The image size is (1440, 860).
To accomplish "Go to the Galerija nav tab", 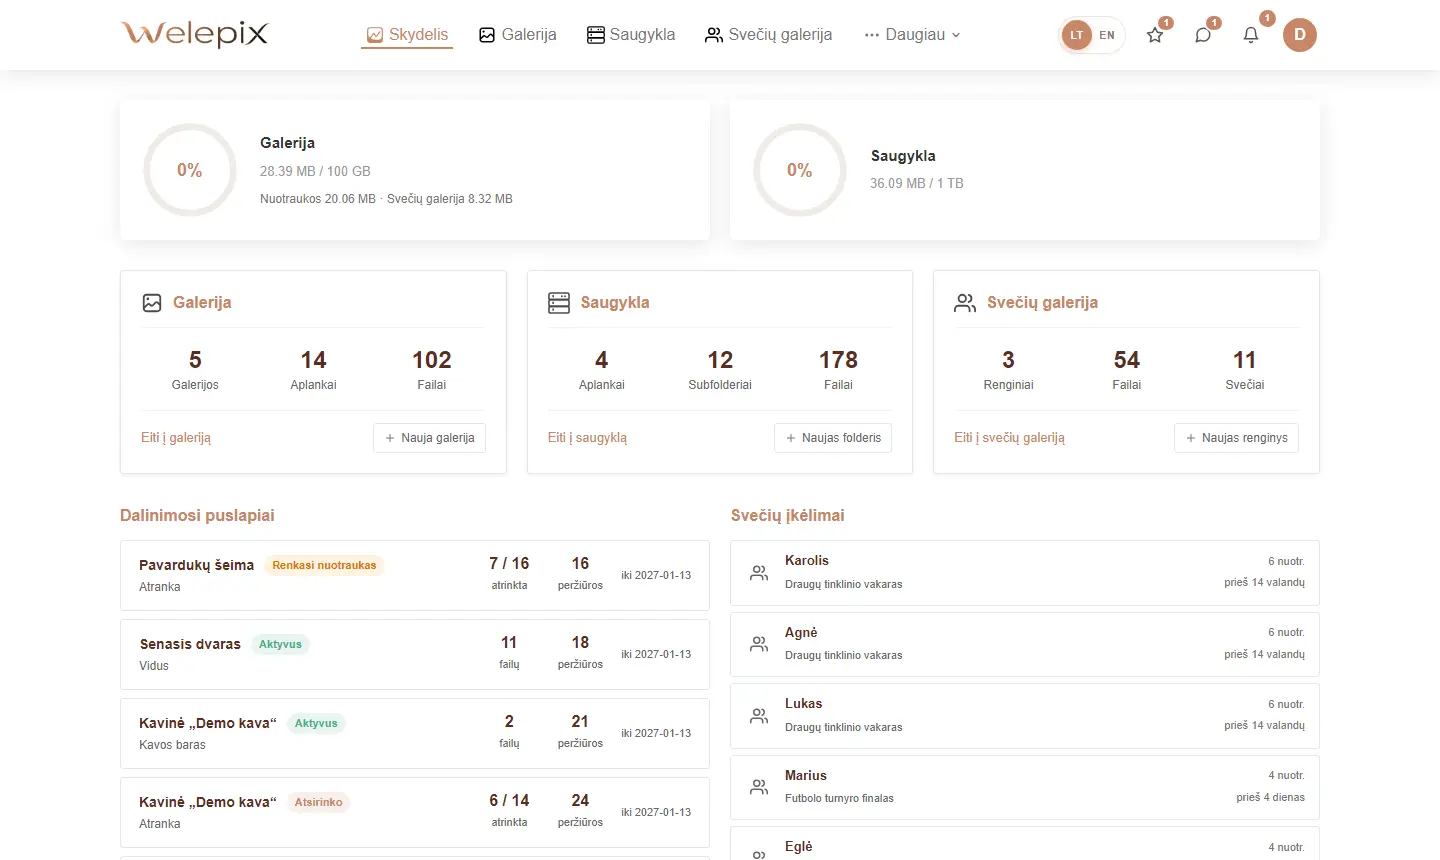I will (x=518, y=35).
